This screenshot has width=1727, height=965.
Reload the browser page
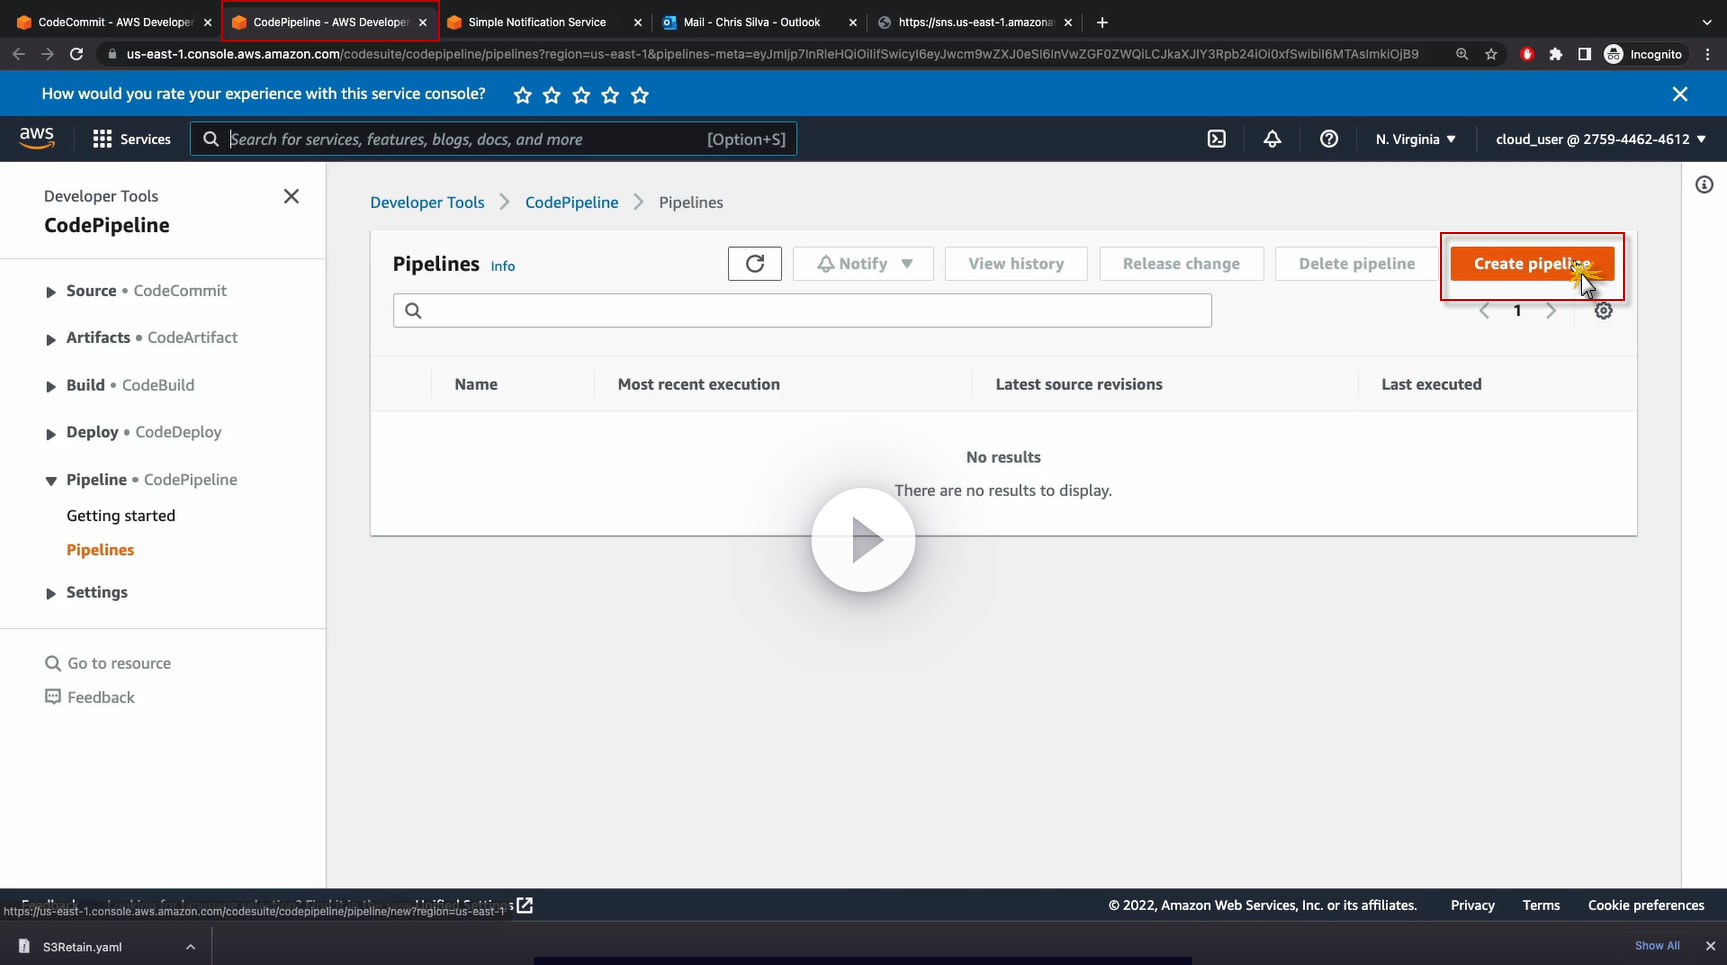click(76, 54)
